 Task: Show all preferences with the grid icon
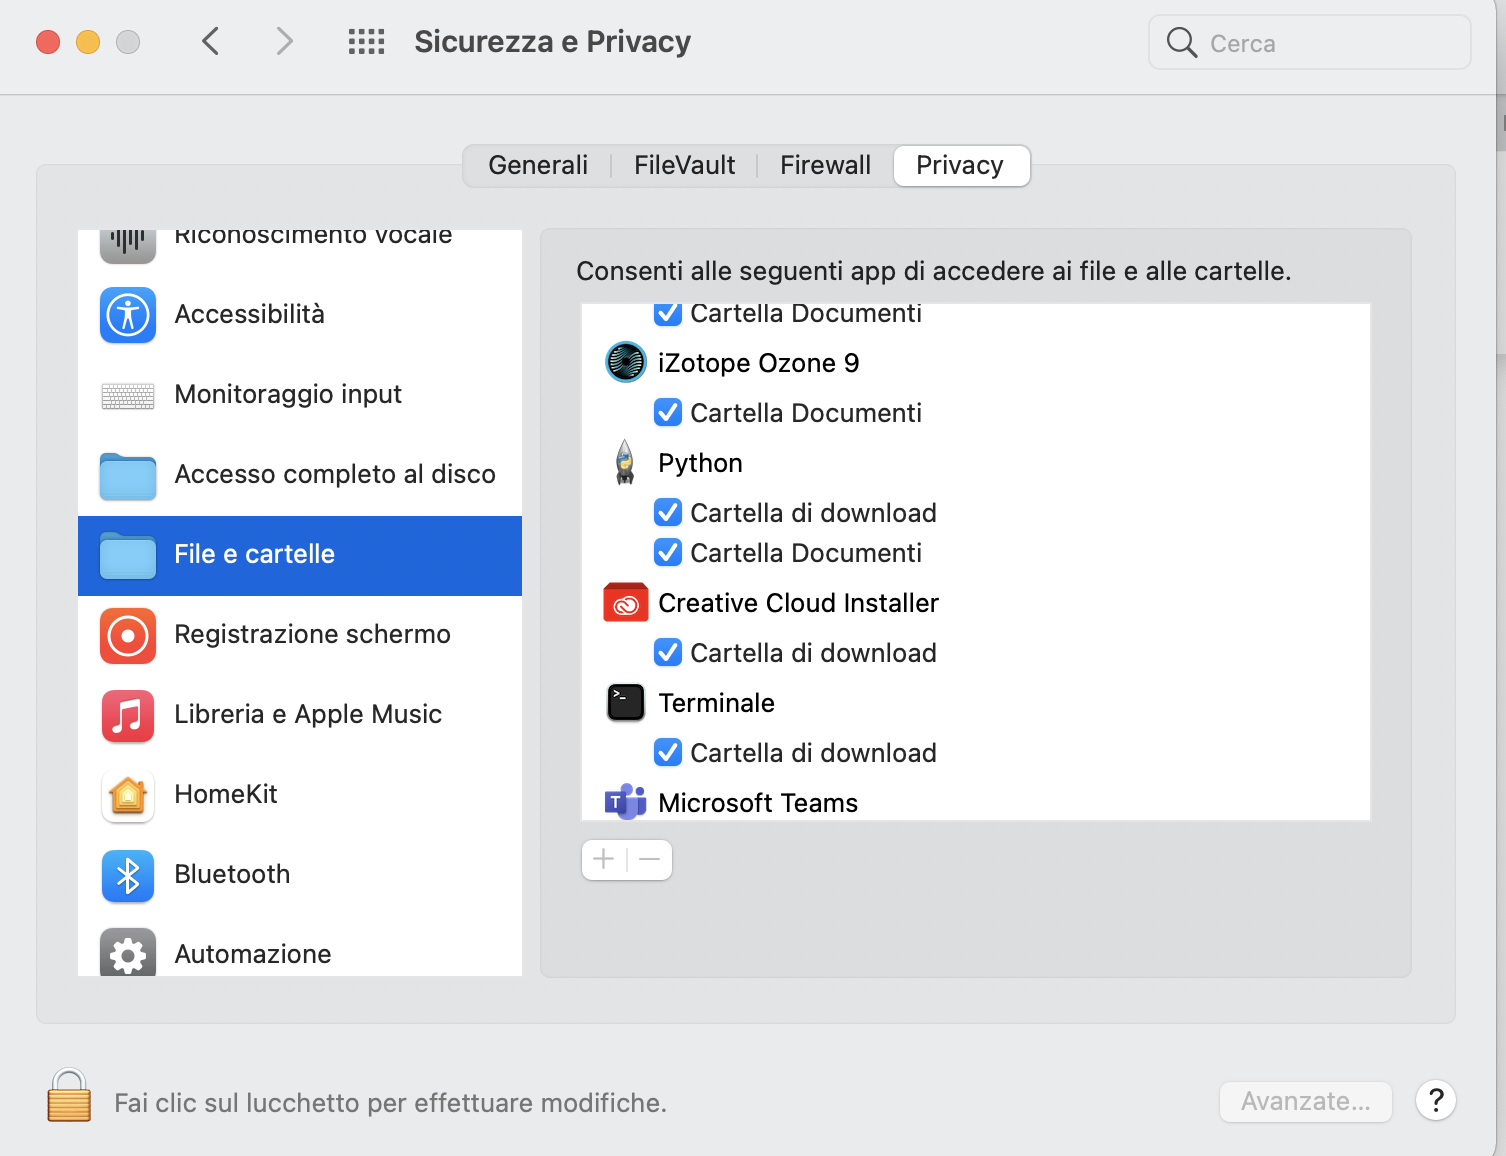tap(366, 42)
